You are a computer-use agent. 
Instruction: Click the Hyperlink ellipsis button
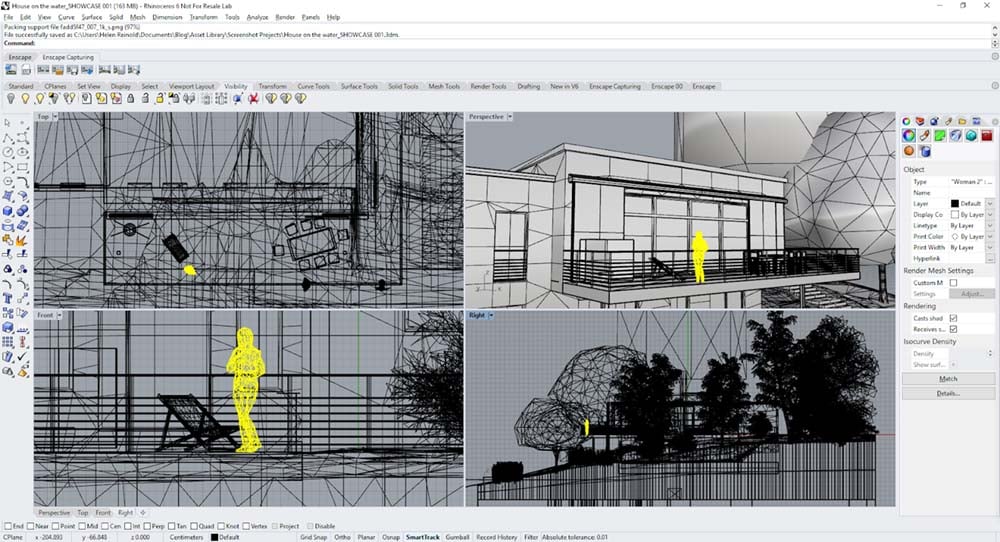[990, 259]
